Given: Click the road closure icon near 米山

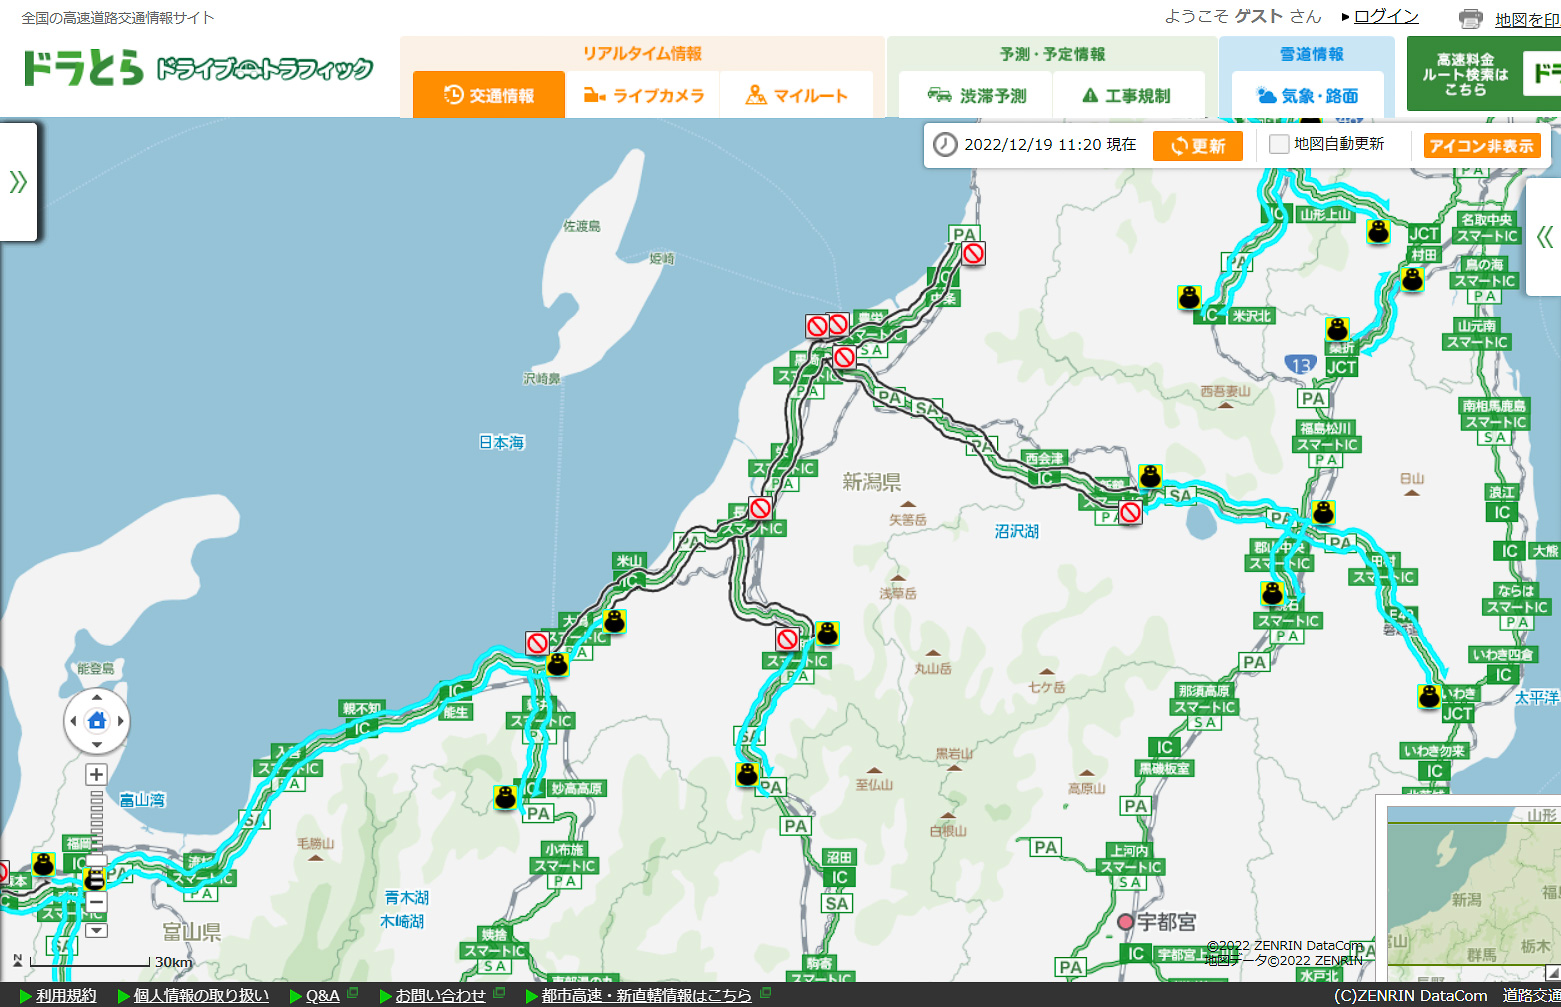Looking at the screenshot, I should (x=537, y=642).
